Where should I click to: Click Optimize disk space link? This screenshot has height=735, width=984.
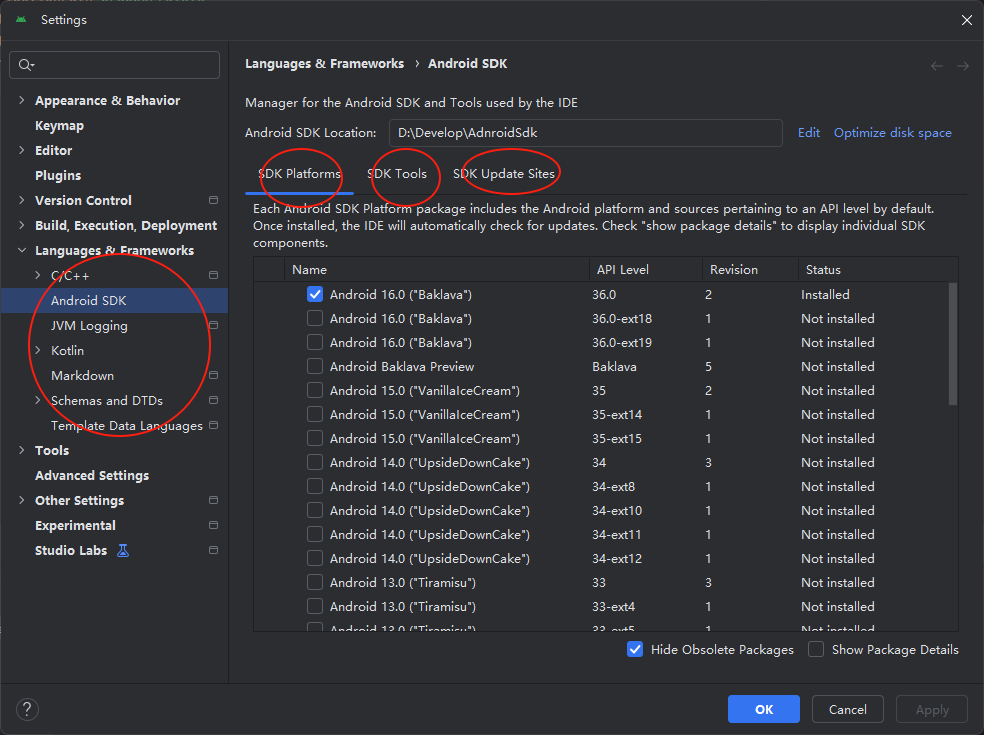point(892,132)
